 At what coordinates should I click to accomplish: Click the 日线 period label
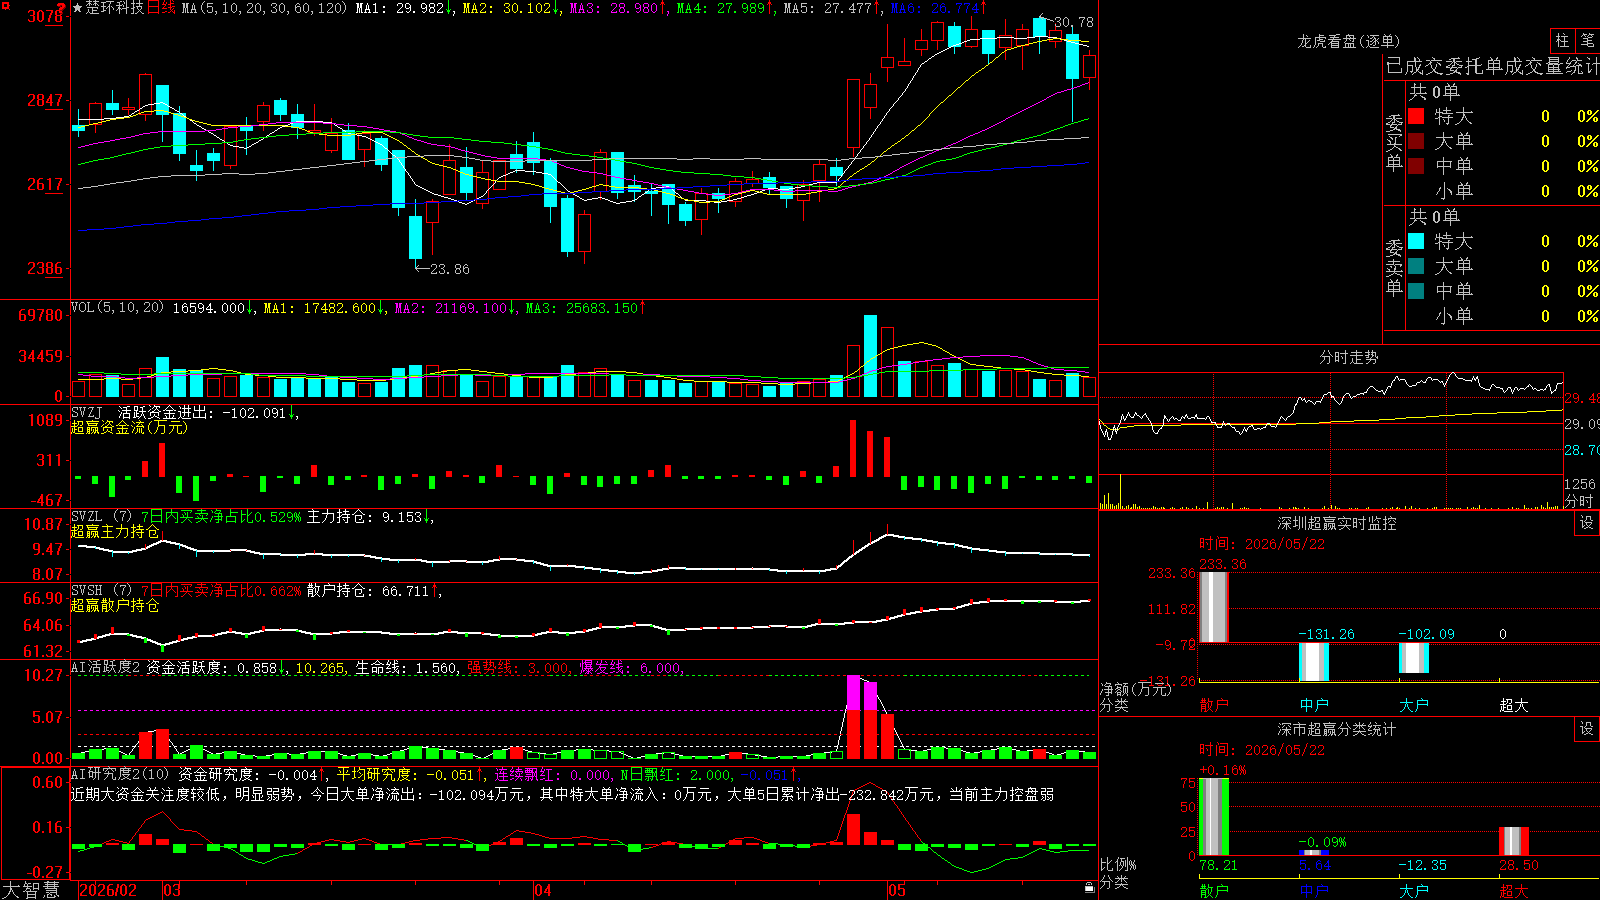[x=161, y=8]
